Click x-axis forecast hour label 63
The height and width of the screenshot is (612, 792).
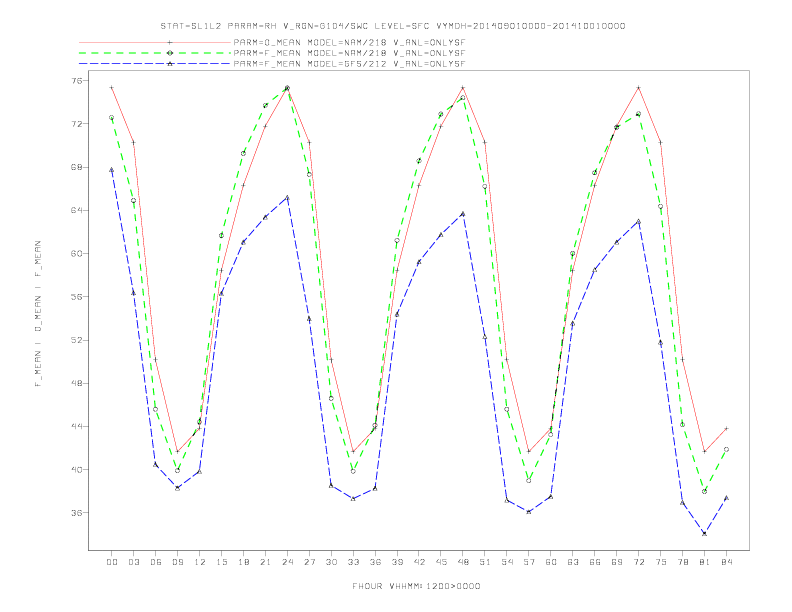point(573,562)
